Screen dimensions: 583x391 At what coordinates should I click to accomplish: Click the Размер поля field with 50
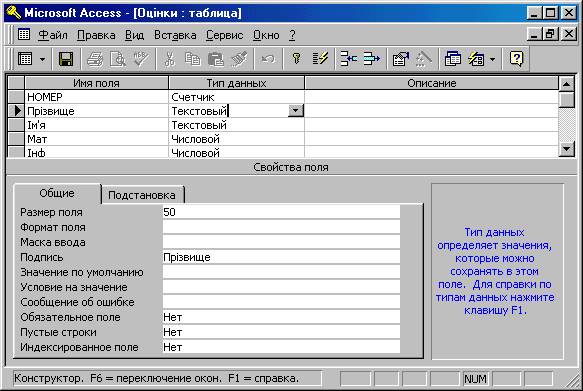(x=281, y=212)
